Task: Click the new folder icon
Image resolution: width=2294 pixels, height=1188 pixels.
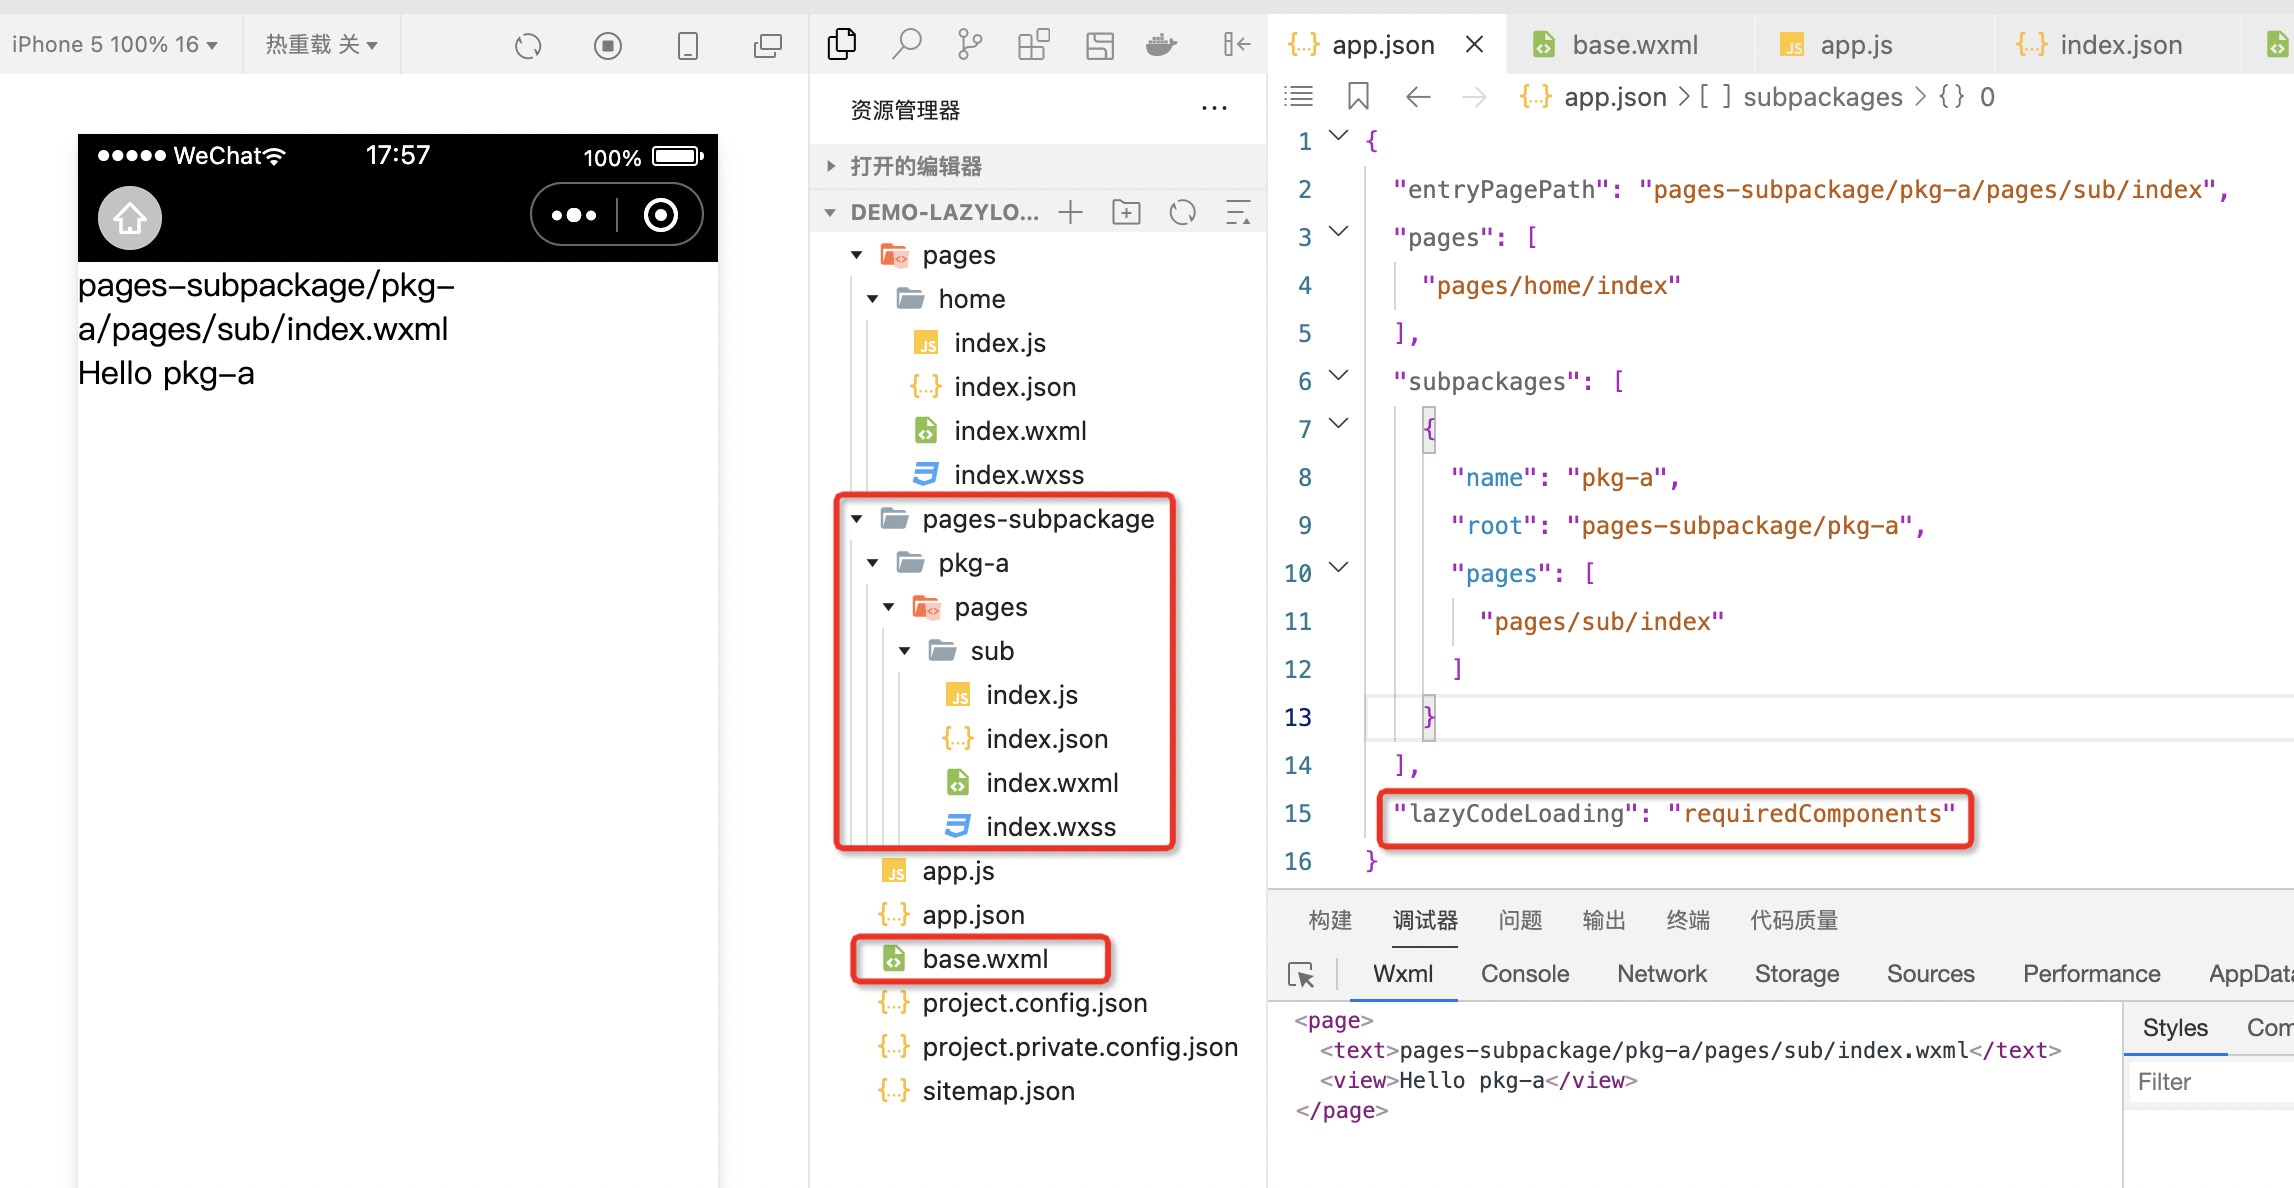Action: (x=1127, y=212)
